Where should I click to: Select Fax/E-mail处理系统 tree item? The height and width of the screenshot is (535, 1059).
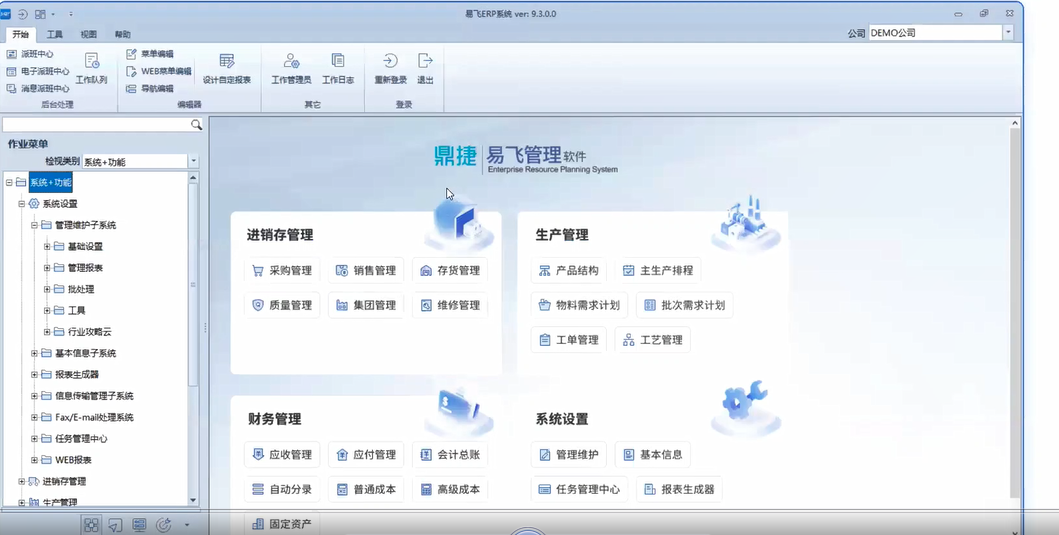(x=94, y=417)
